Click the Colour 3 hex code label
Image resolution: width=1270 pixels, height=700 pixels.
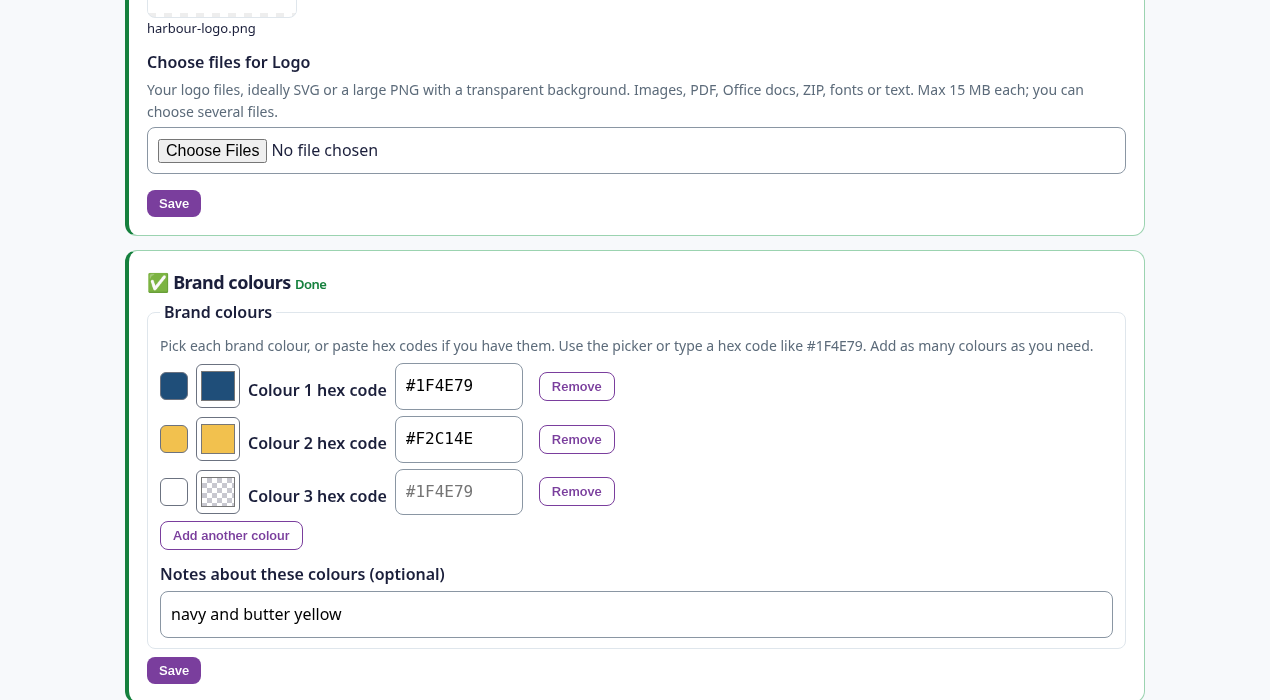317,496
